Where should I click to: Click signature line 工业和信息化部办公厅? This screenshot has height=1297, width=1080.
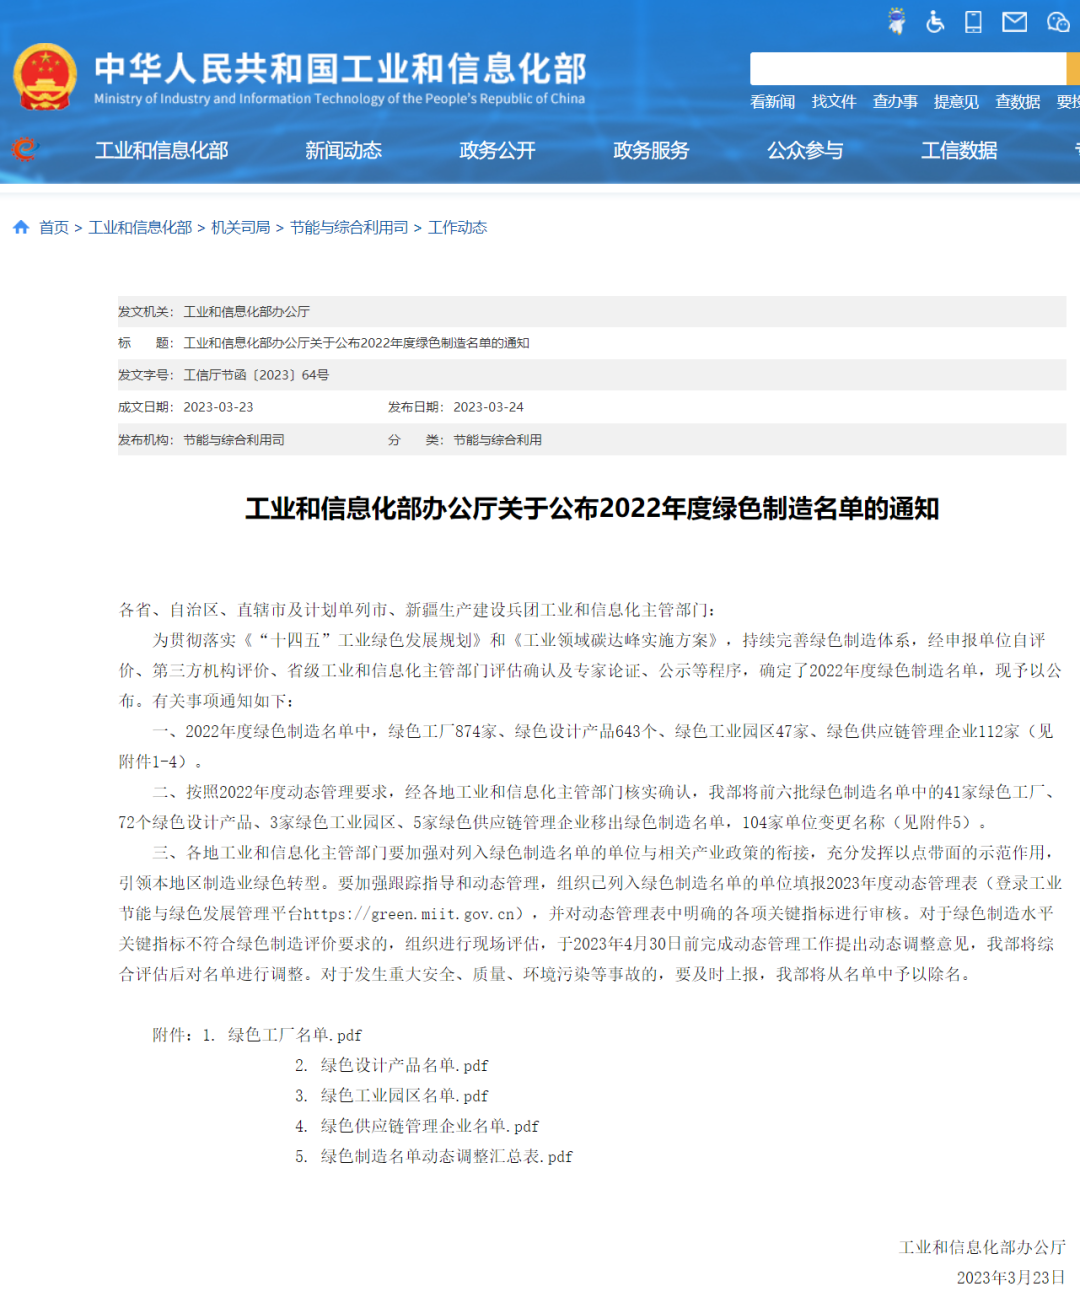[982, 1247]
